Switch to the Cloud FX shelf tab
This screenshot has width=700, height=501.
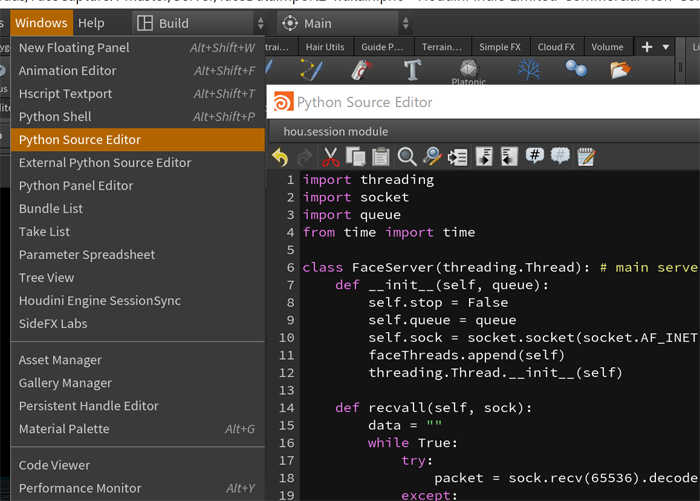[555, 47]
